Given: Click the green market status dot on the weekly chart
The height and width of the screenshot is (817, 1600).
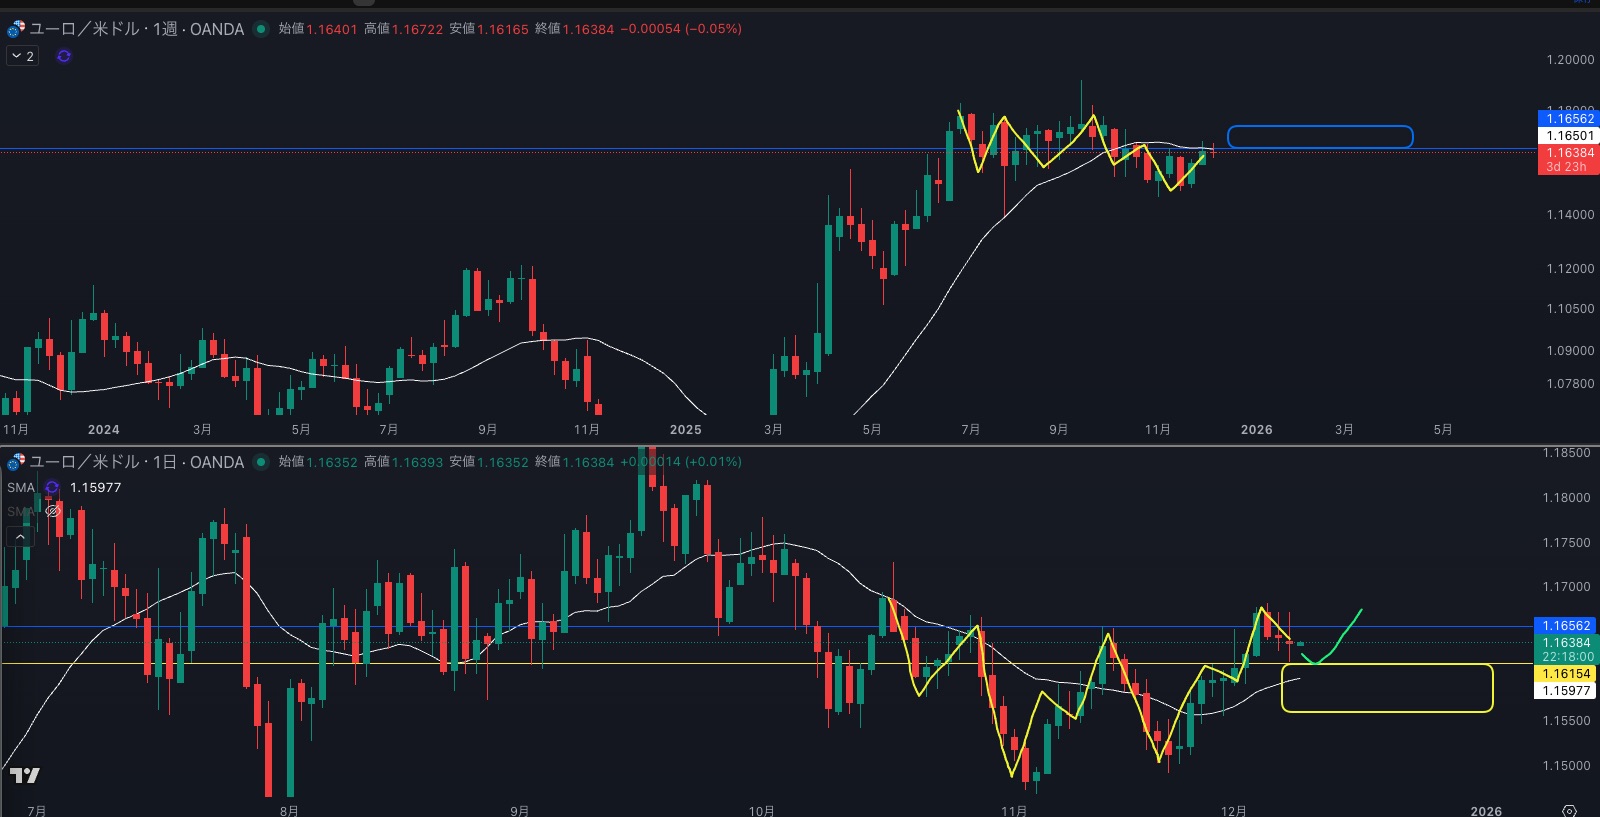Looking at the screenshot, I should (x=261, y=29).
